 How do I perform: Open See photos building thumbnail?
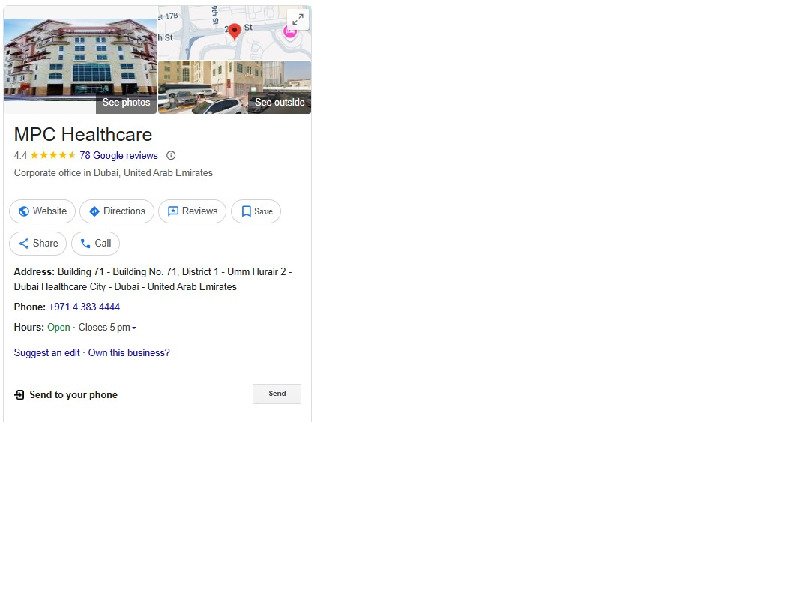click(x=80, y=58)
